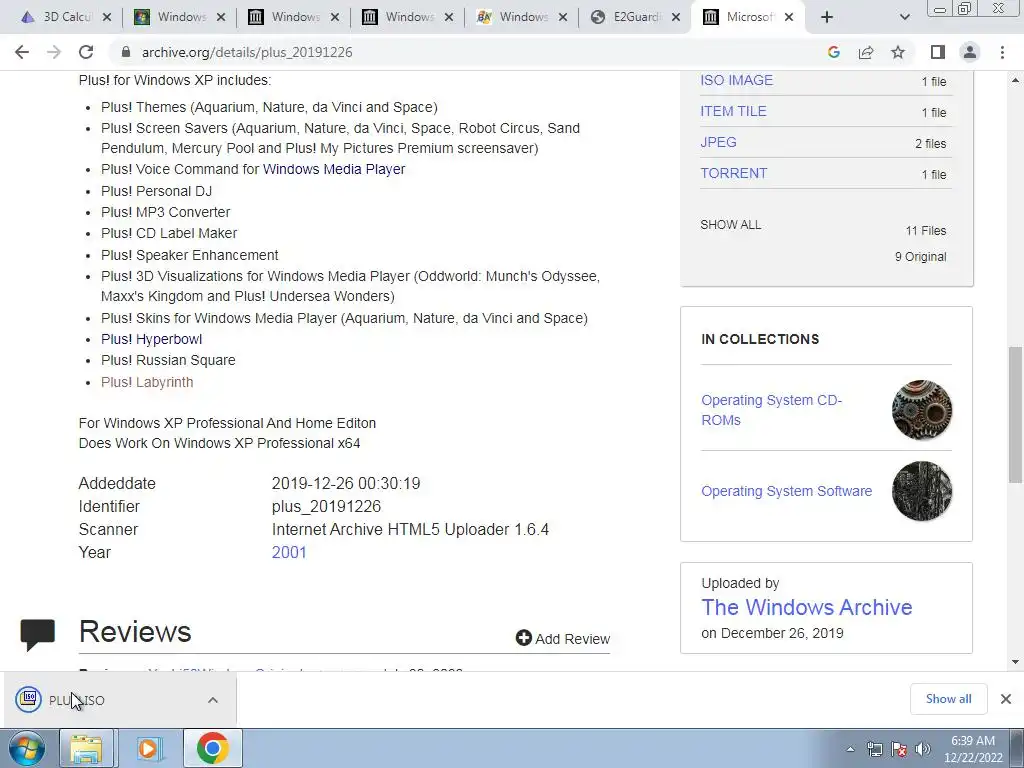Open the ISO IMAGE download option
The width and height of the screenshot is (1024, 768).
(737, 80)
